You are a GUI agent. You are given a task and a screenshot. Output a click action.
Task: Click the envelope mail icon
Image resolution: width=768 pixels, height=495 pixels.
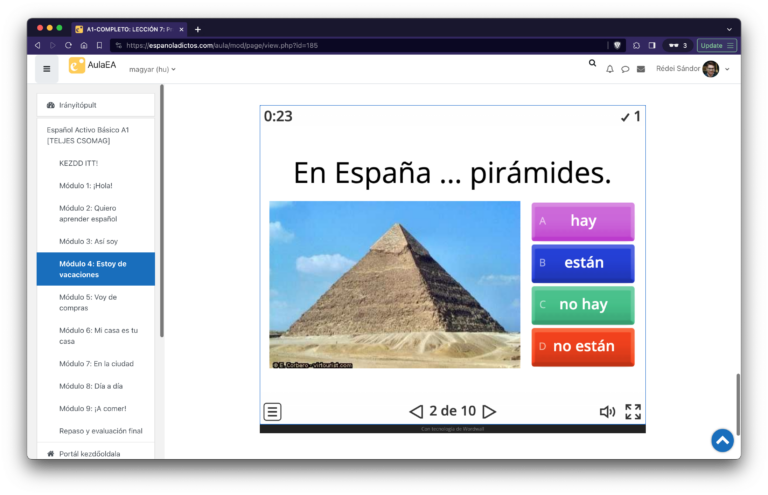[x=641, y=69]
